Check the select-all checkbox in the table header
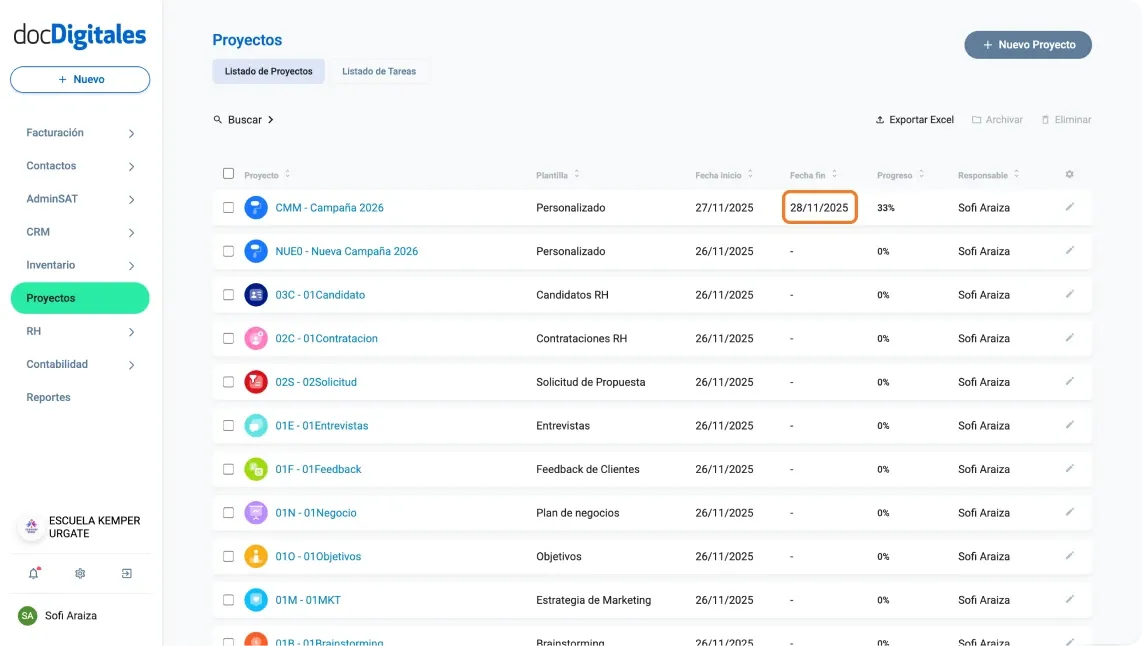 pos(228,173)
